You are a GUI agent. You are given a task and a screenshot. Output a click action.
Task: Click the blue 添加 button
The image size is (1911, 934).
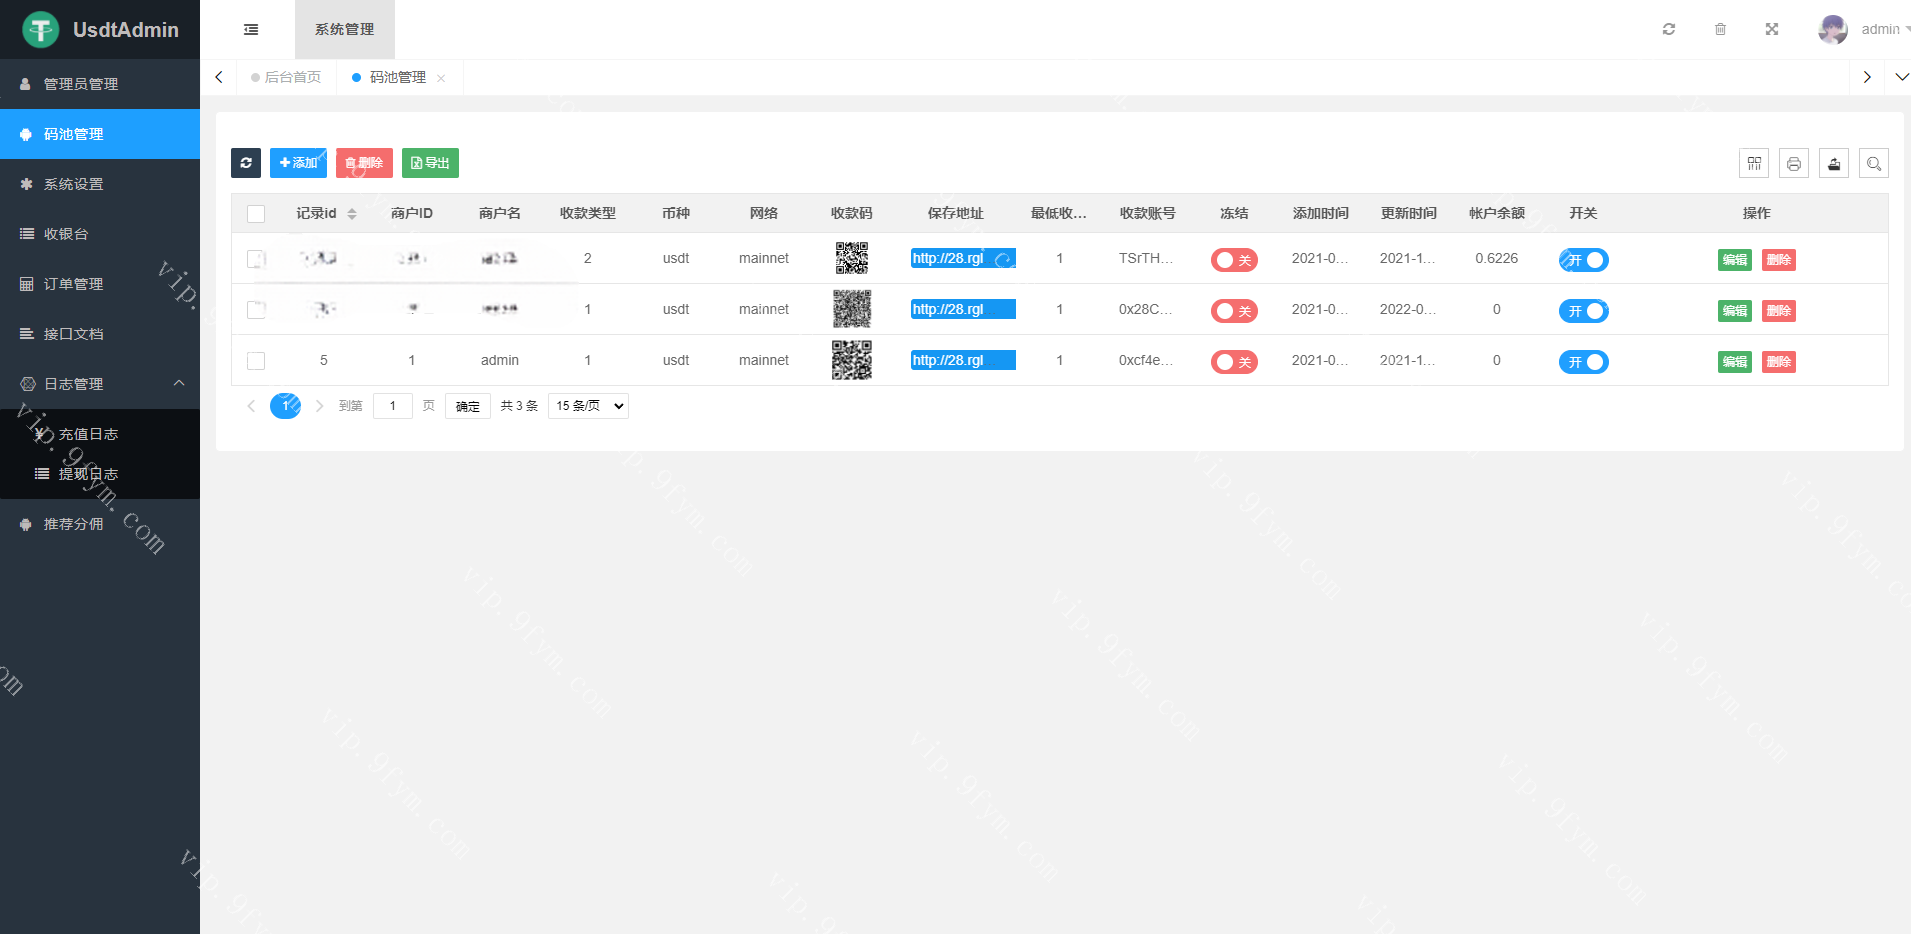point(298,163)
